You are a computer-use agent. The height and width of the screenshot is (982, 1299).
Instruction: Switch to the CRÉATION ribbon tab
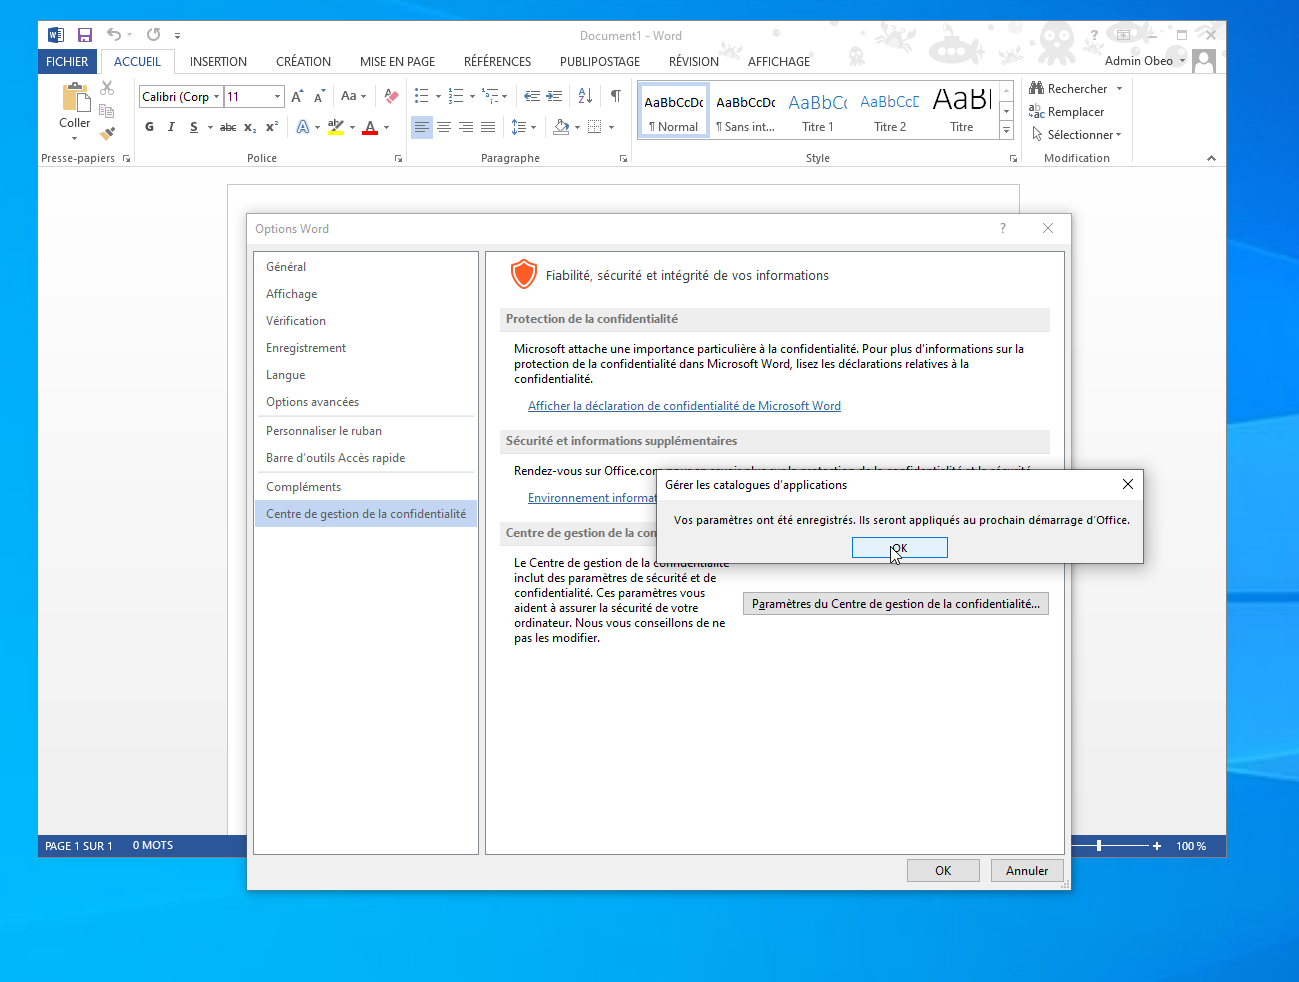point(303,61)
